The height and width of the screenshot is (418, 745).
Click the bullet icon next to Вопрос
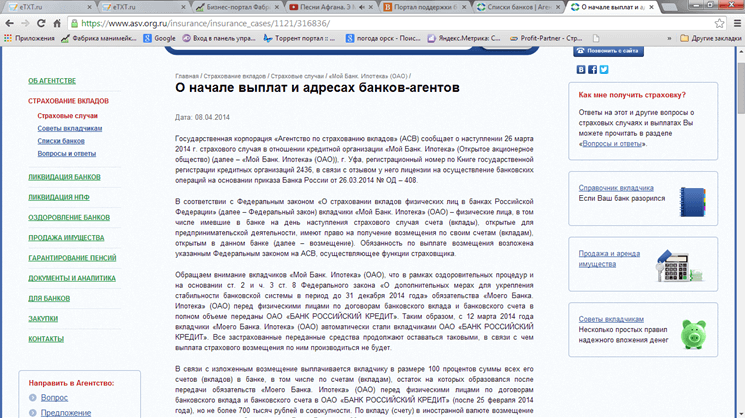(32, 398)
